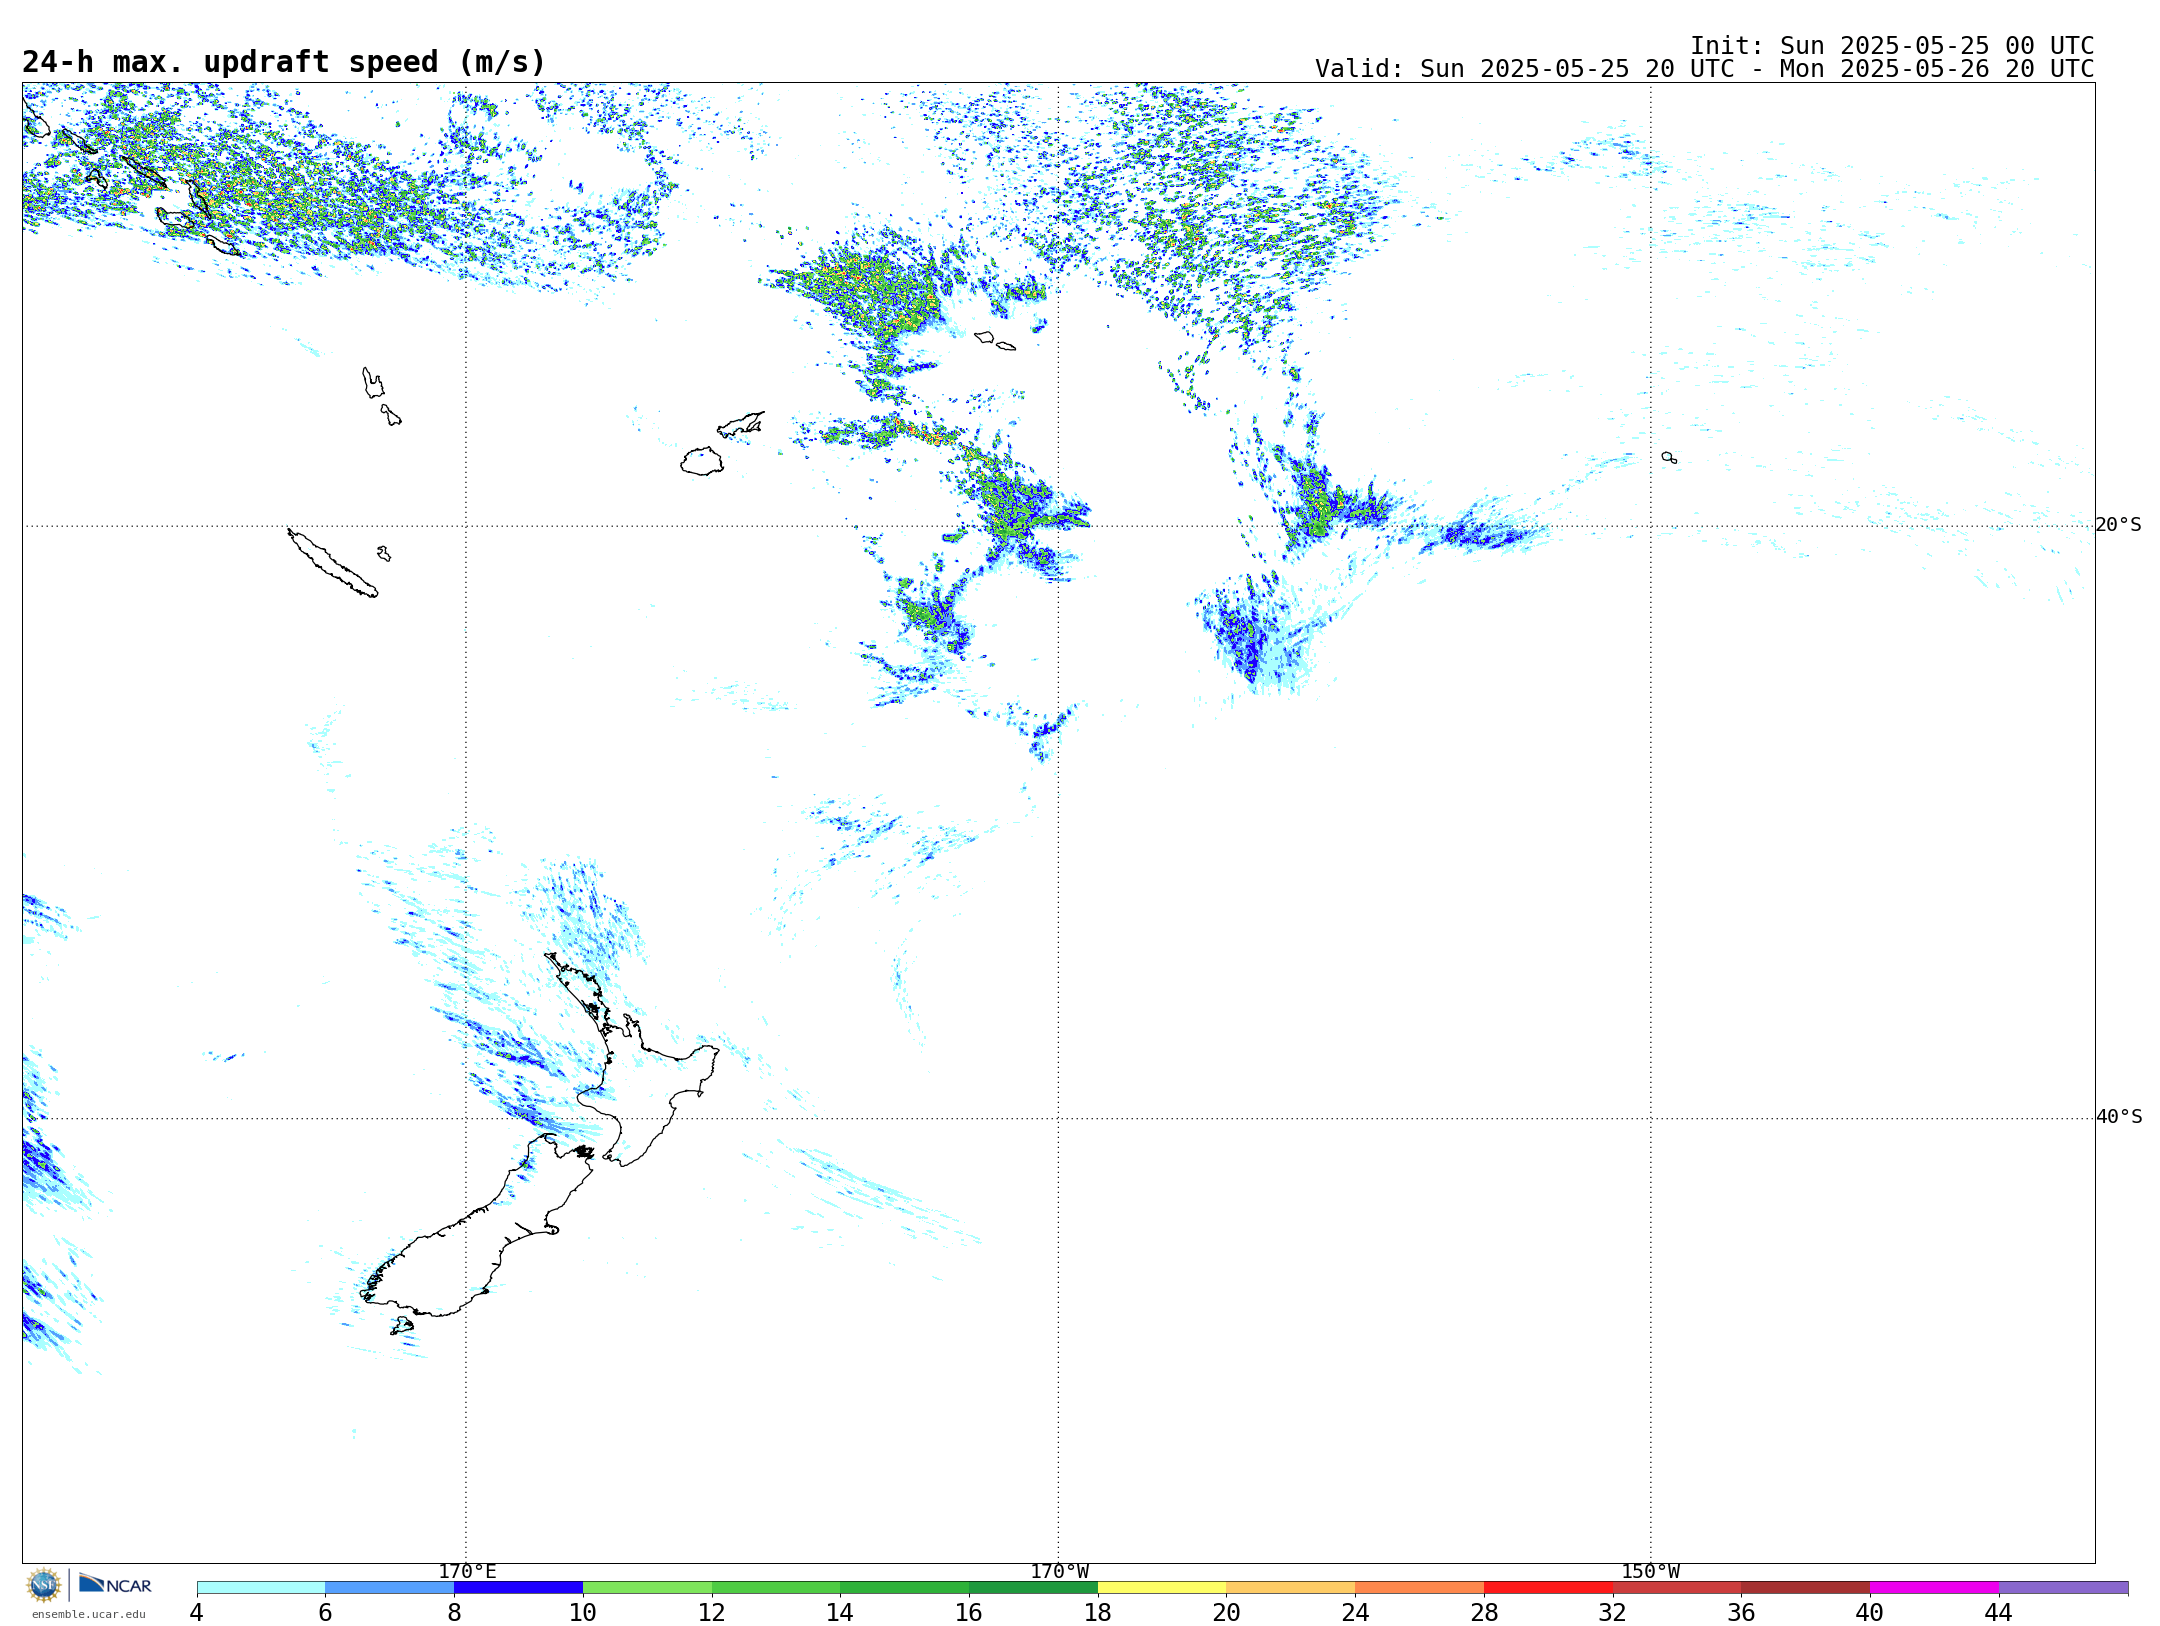
Task: Click the New Caledonia island outline
Action: pos(333,563)
